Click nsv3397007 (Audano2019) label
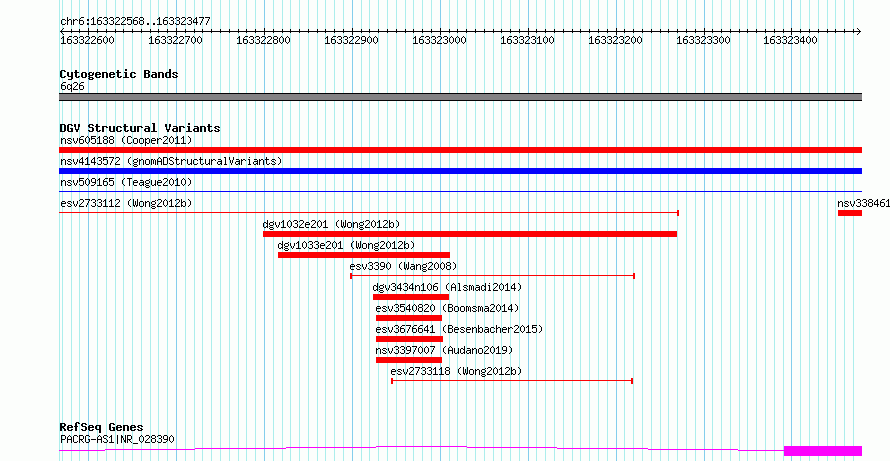Viewport: 890px width, 461px height. pos(444,350)
